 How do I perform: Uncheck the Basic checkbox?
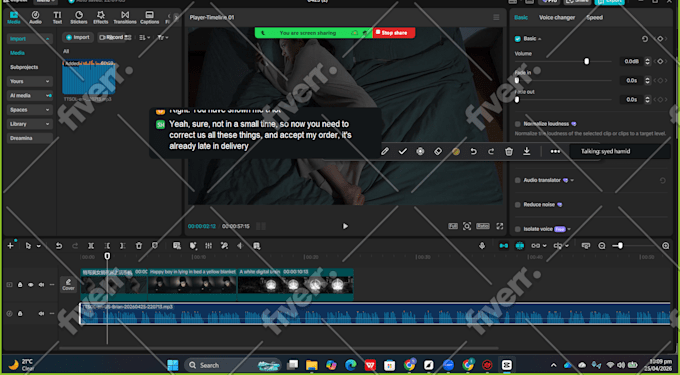click(x=517, y=39)
